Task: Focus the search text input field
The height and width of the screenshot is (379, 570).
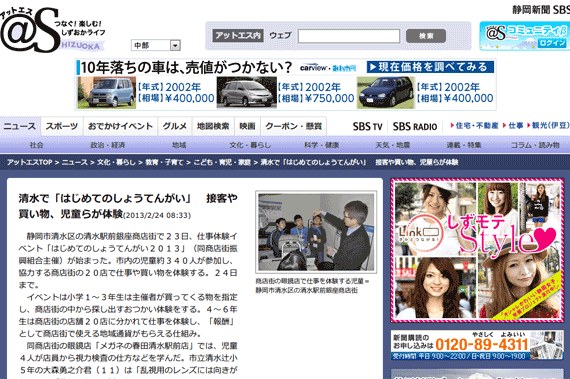Action: [x=349, y=36]
